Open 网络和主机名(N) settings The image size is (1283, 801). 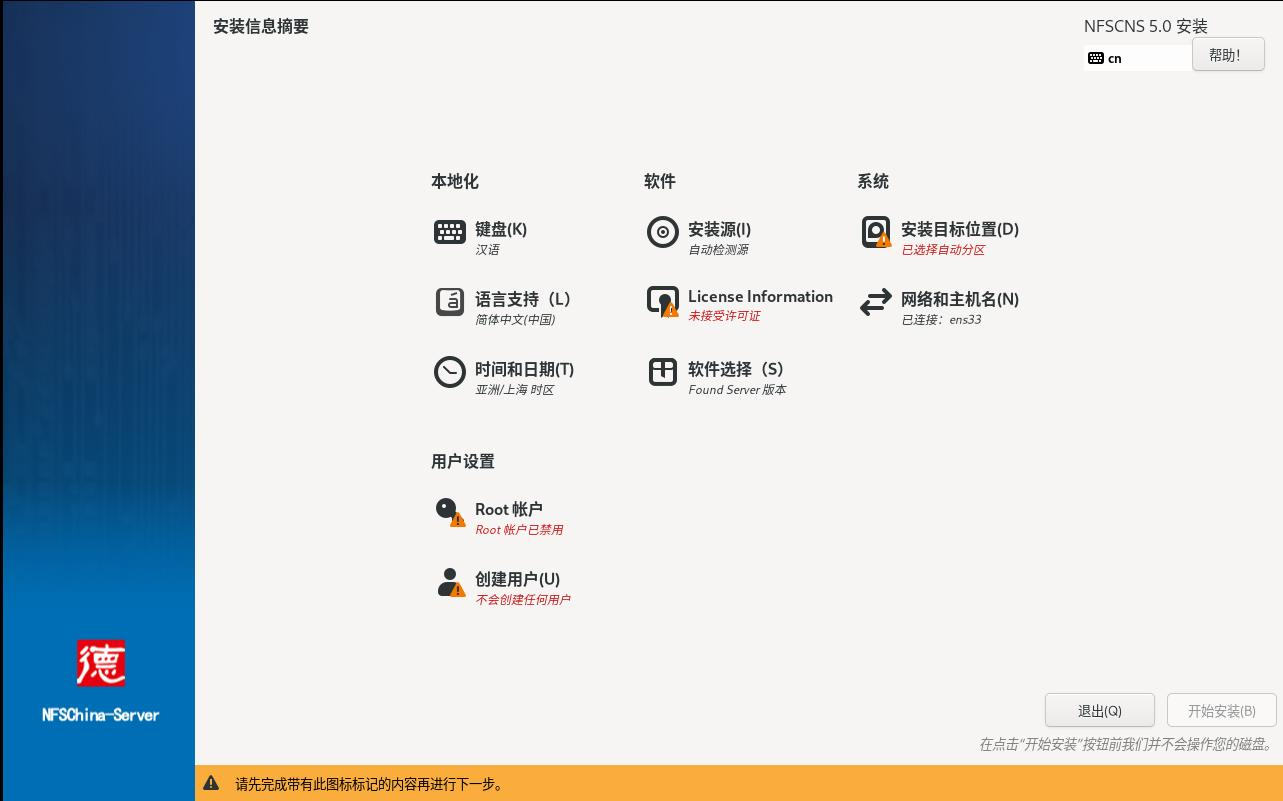[960, 299]
